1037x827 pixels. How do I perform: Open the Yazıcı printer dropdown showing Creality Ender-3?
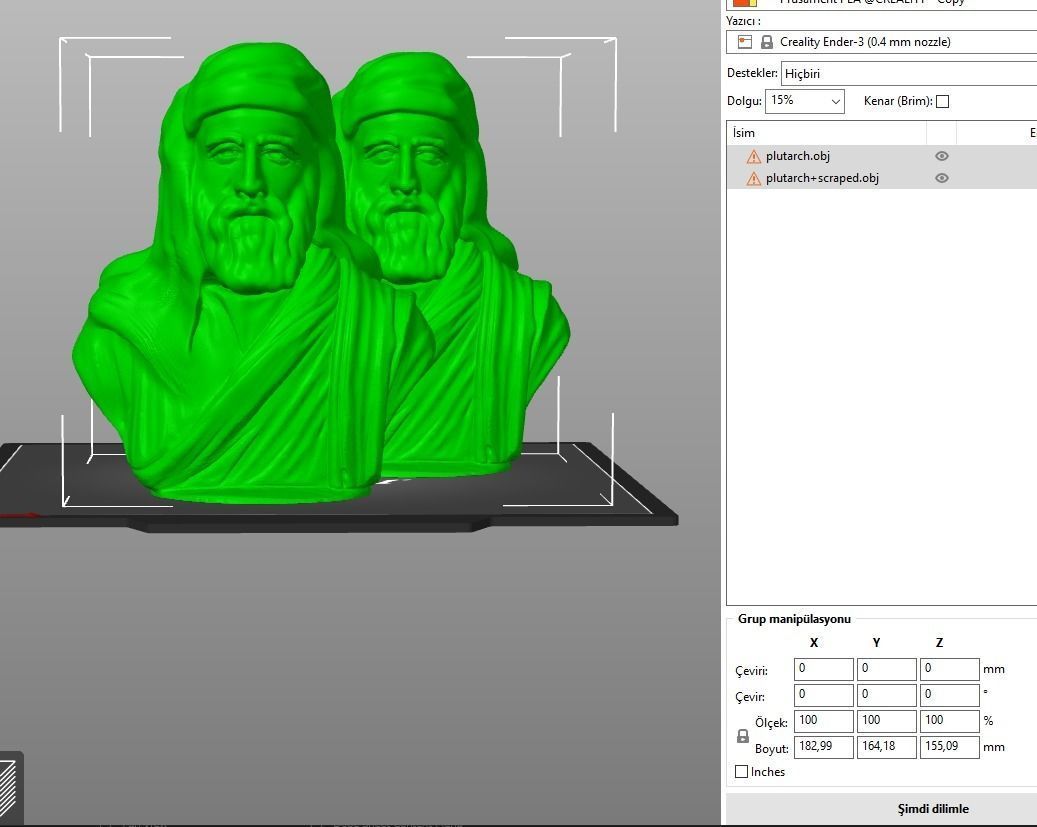882,42
